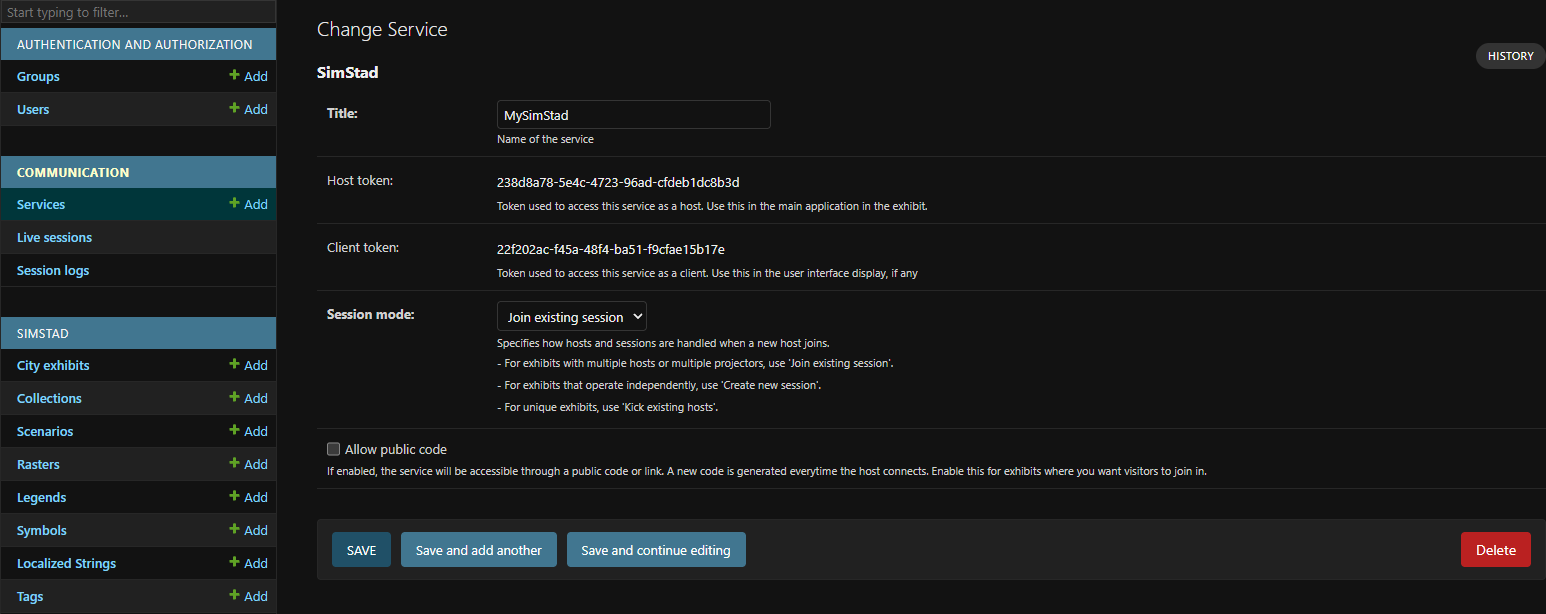1546x614 pixels.
Task: View the service History
Action: coord(1510,56)
